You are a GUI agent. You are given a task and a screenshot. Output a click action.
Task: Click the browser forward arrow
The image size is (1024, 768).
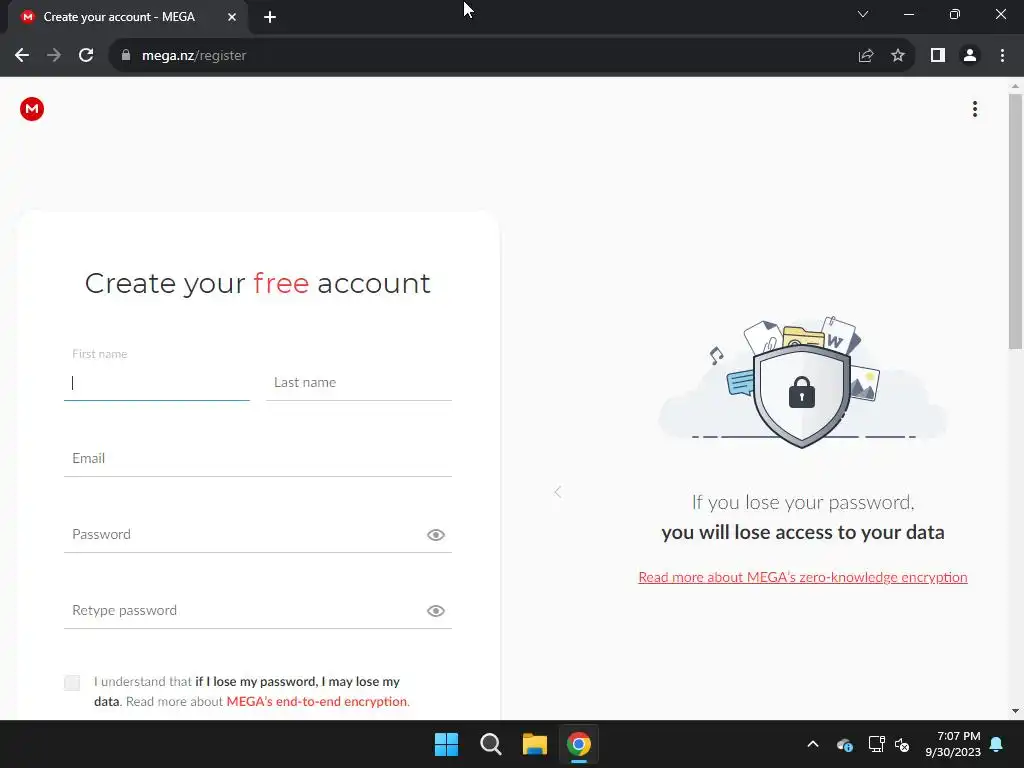click(x=54, y=56)
